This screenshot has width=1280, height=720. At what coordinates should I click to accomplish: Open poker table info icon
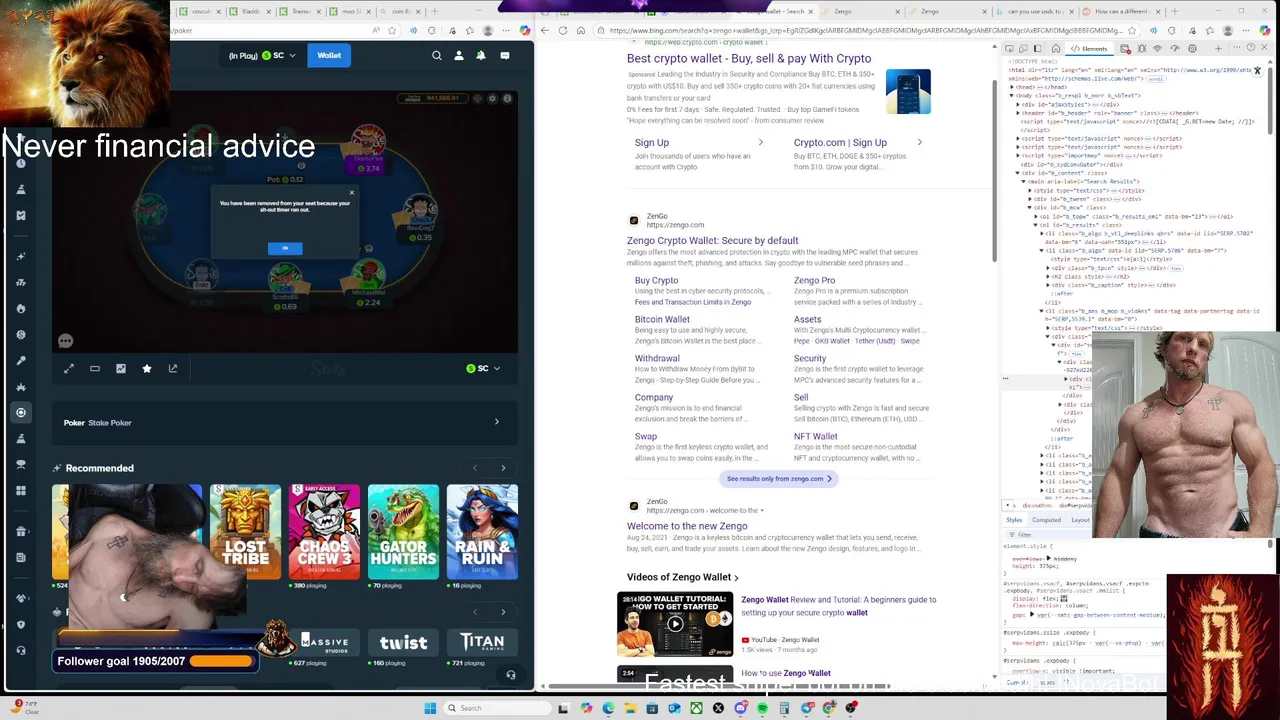[507, 98]
